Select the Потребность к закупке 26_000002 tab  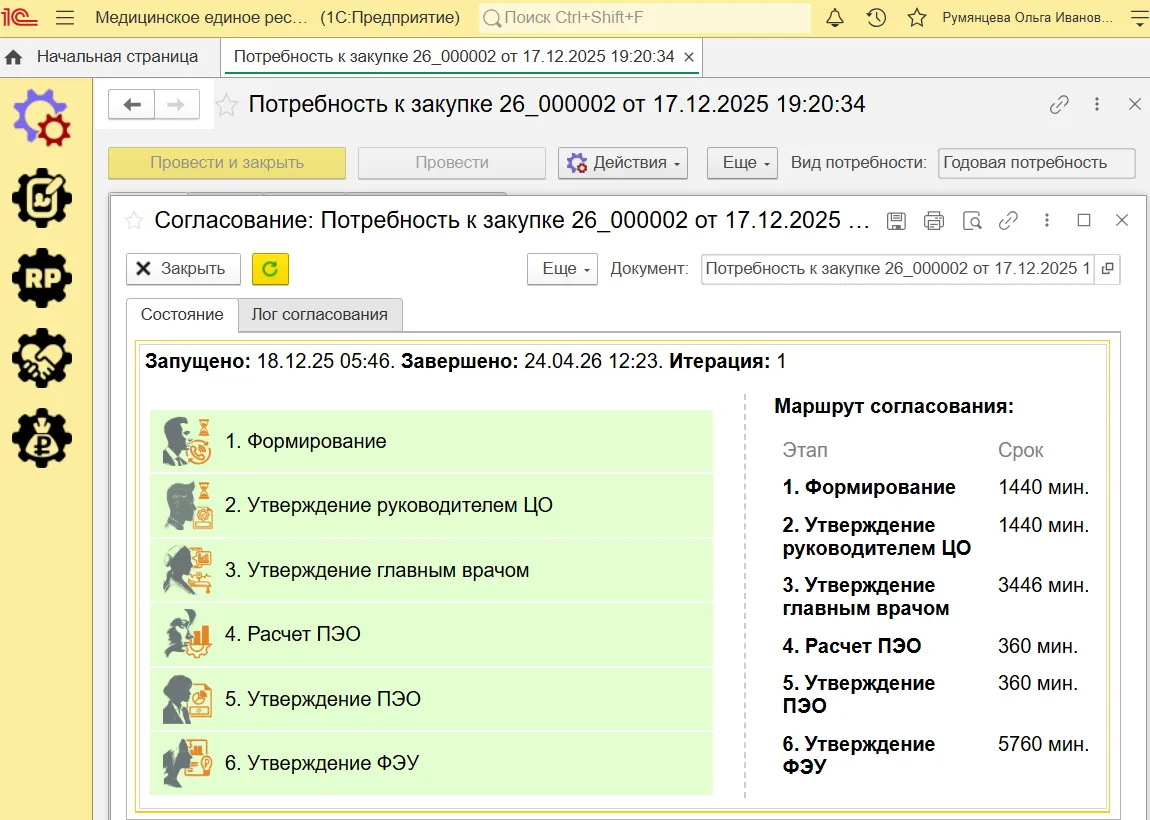453,57
